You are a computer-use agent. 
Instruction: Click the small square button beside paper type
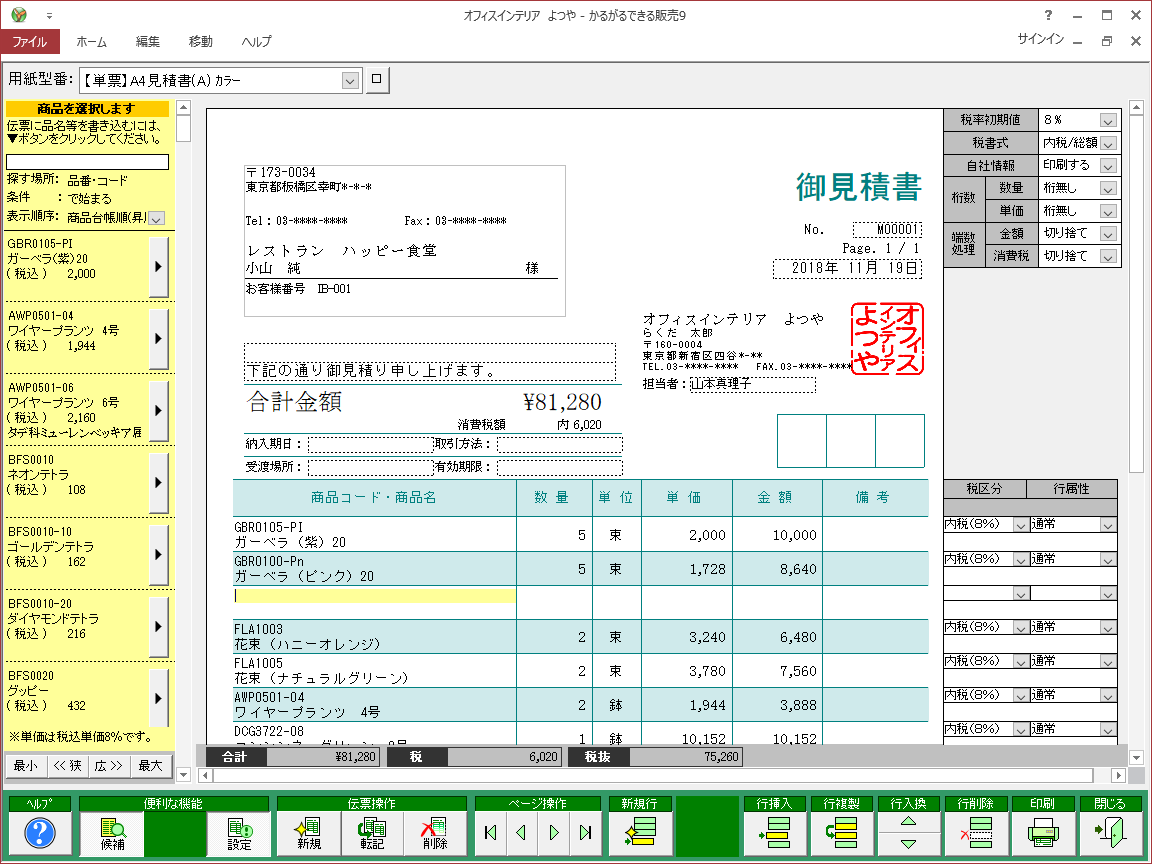(x=376, y=79)
